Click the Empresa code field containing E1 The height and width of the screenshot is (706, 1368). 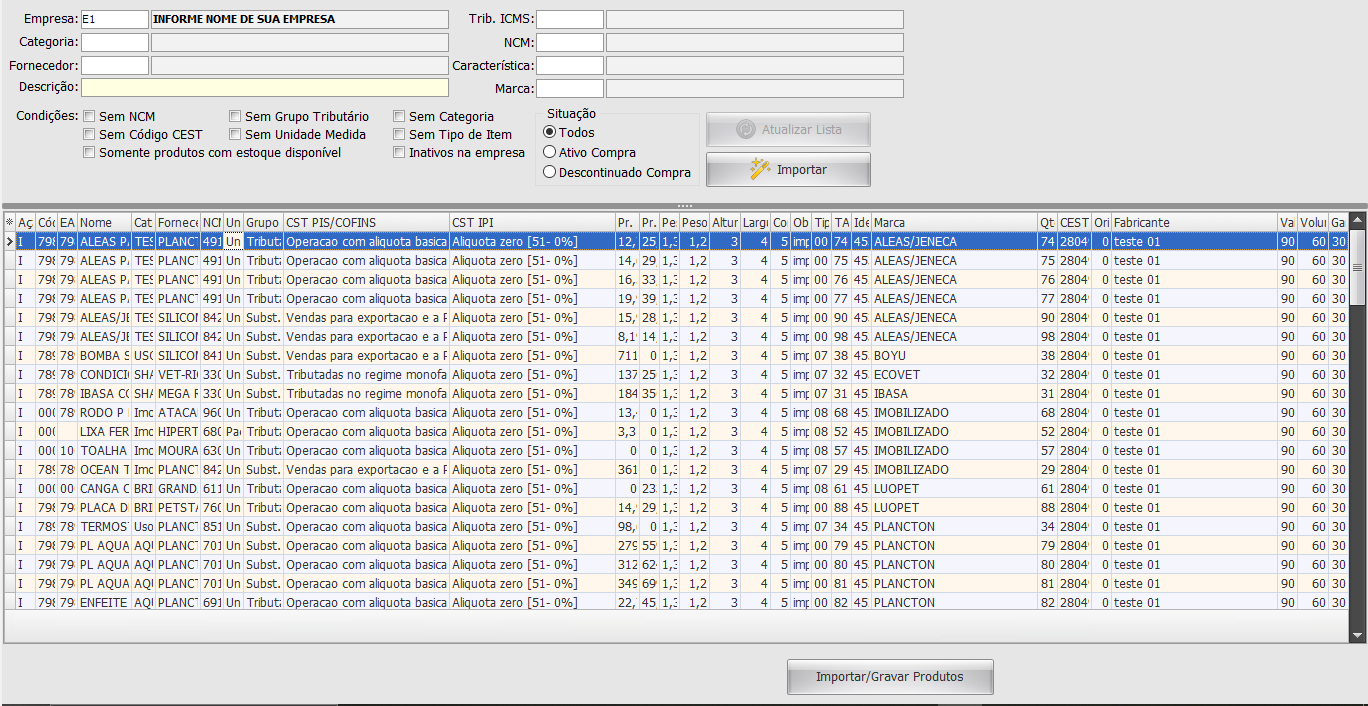pos(114,19)
